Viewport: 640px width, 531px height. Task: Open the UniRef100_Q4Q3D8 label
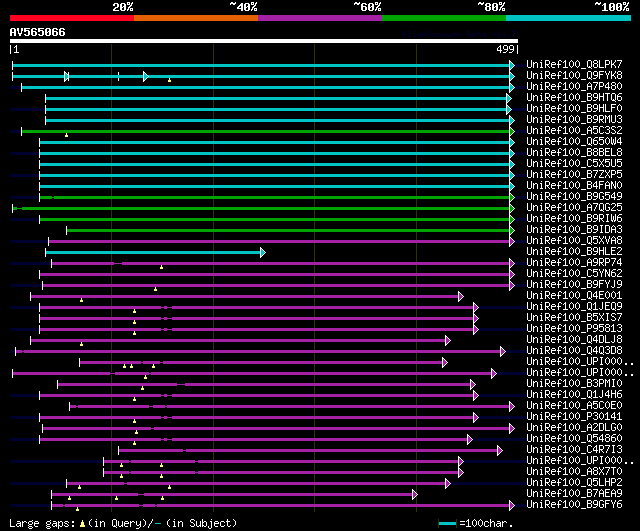click(x=574, y=351)
